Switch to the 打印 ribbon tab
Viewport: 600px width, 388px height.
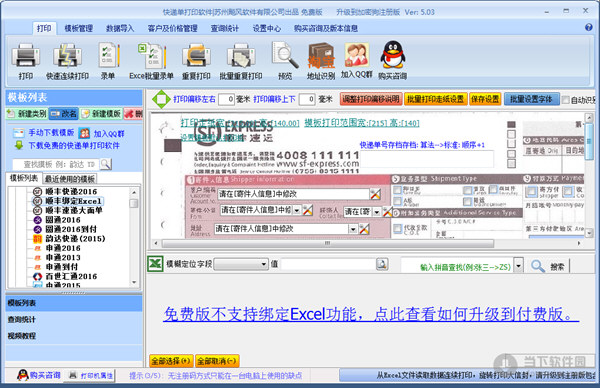[44, 28]
